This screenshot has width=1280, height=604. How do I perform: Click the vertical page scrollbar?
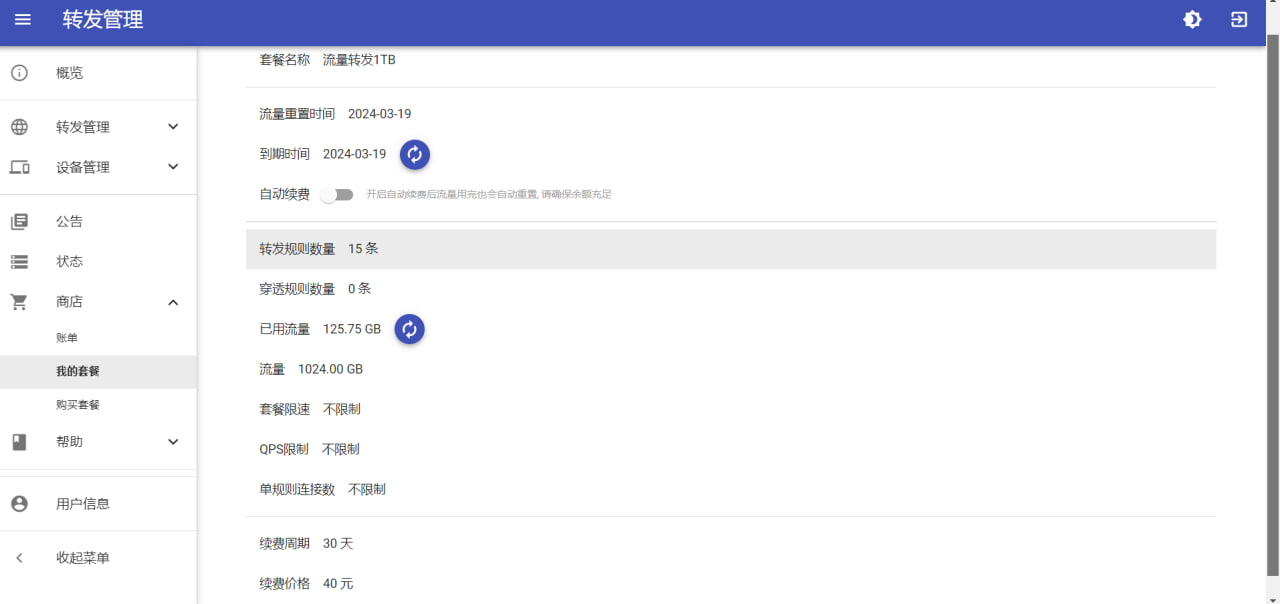1272,300
